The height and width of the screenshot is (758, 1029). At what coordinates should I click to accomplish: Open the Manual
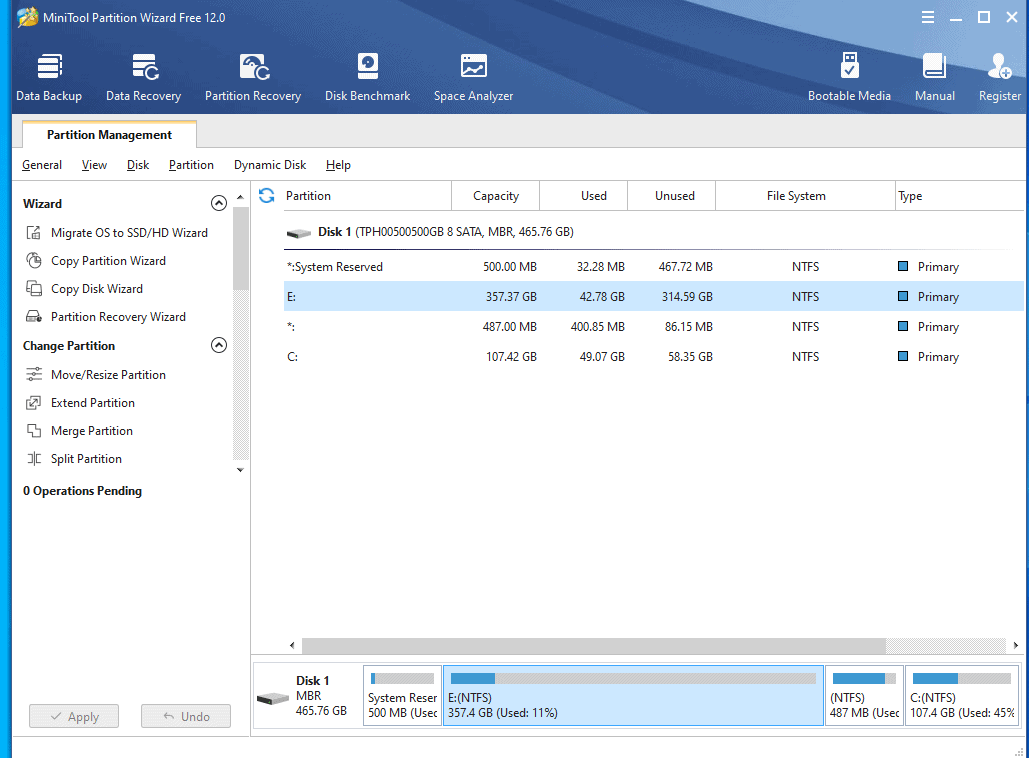(934, 77)
